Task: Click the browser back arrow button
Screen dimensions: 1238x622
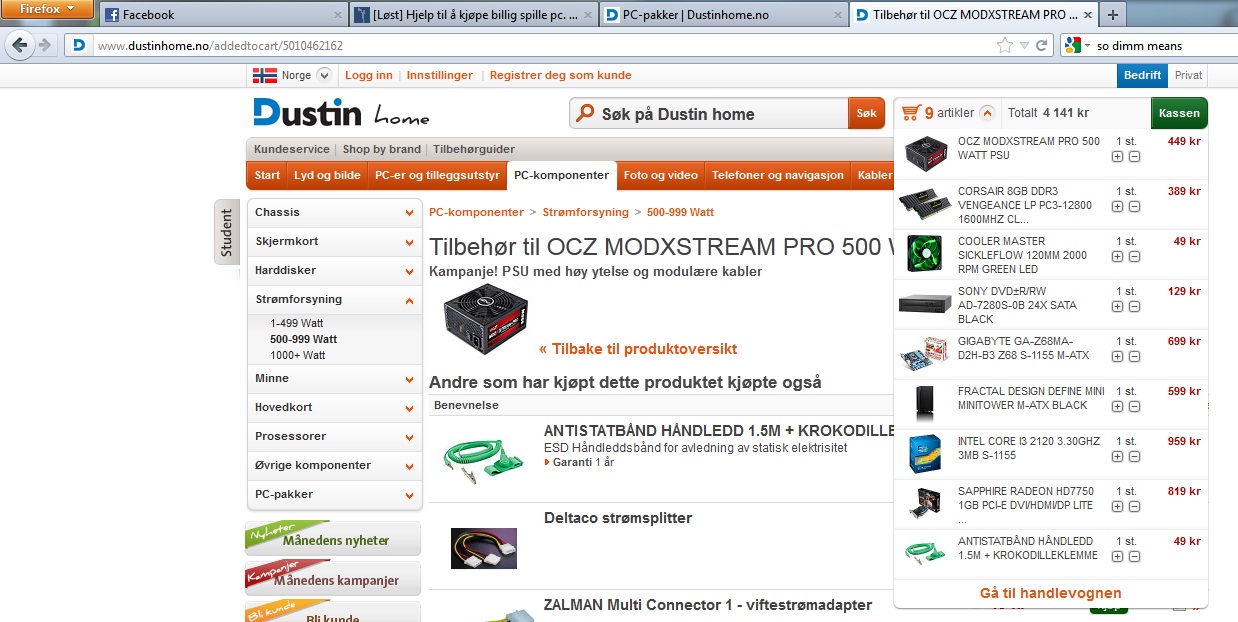Action: (19, 45)
